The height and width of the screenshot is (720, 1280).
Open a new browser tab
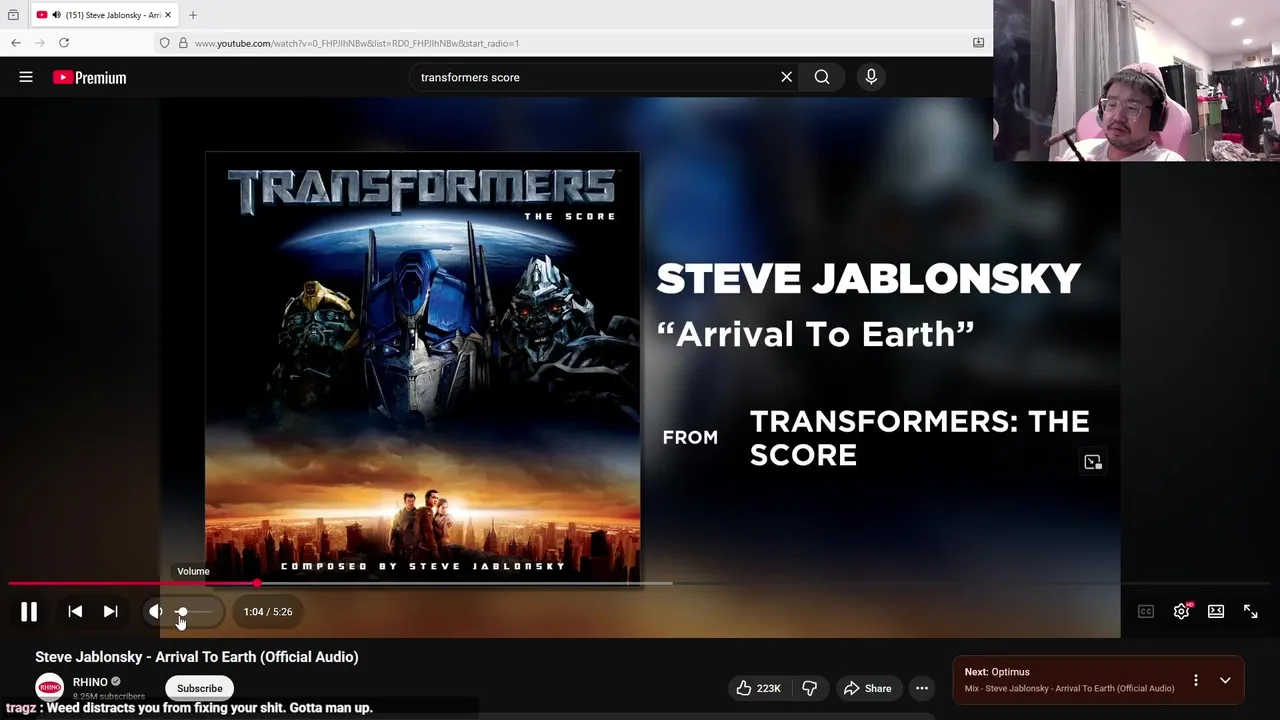pos(193,15)
